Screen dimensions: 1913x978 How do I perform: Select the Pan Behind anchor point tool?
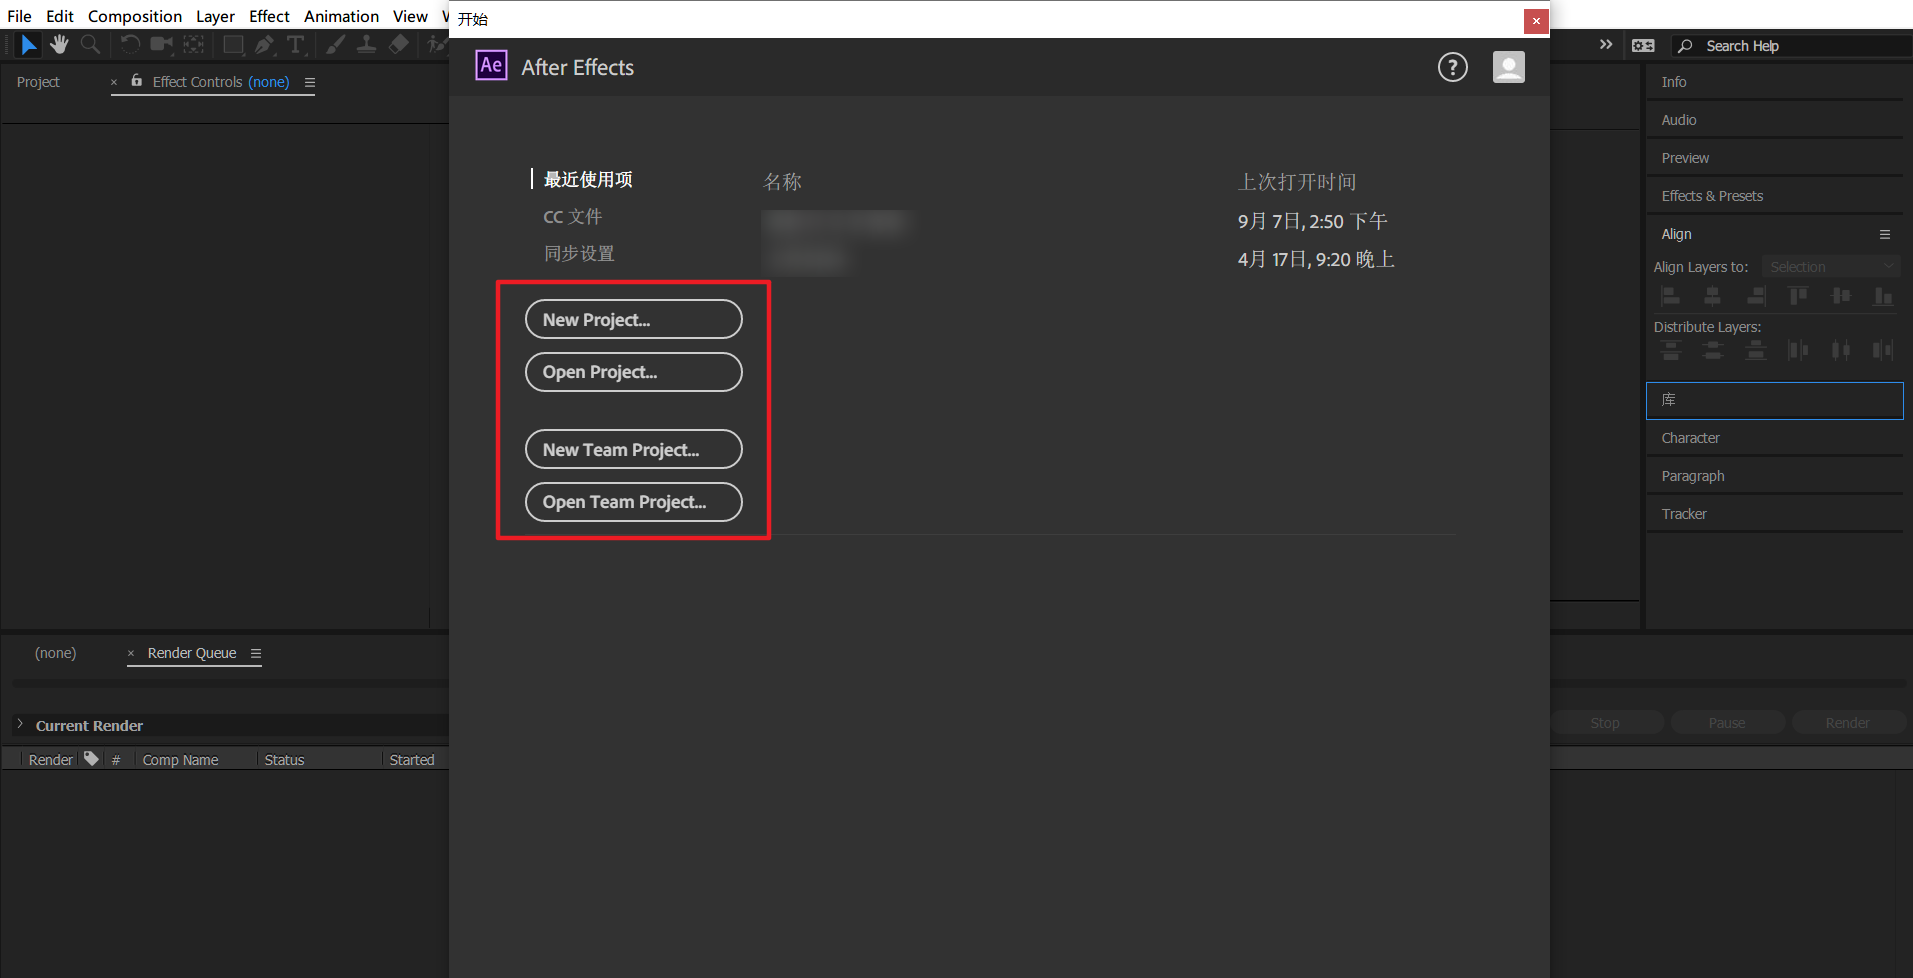click(194, 45)
